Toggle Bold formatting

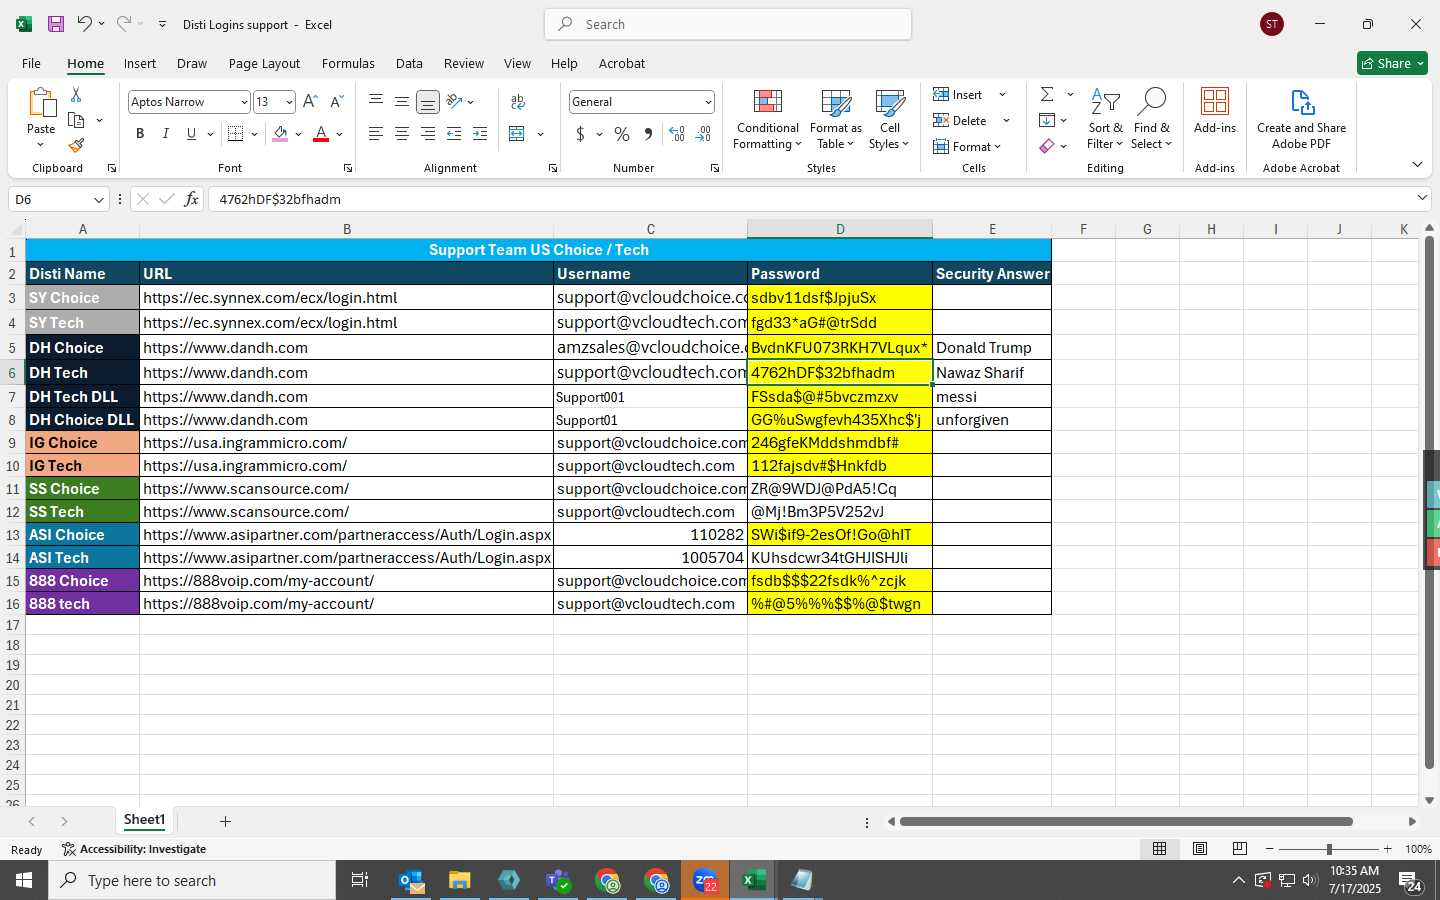[x=140, y=134]
